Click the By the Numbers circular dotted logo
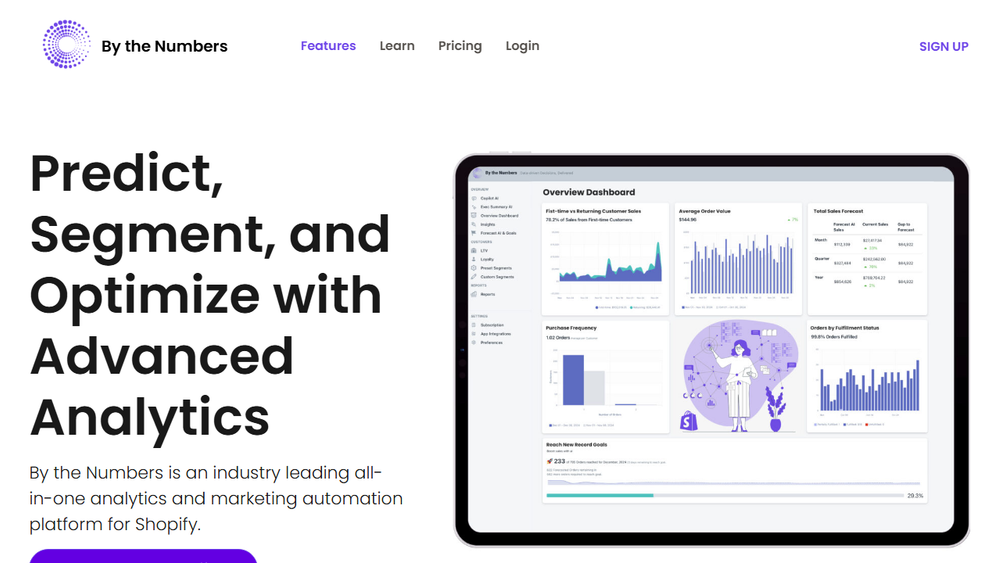The image size is (1000, 563). 66,45
